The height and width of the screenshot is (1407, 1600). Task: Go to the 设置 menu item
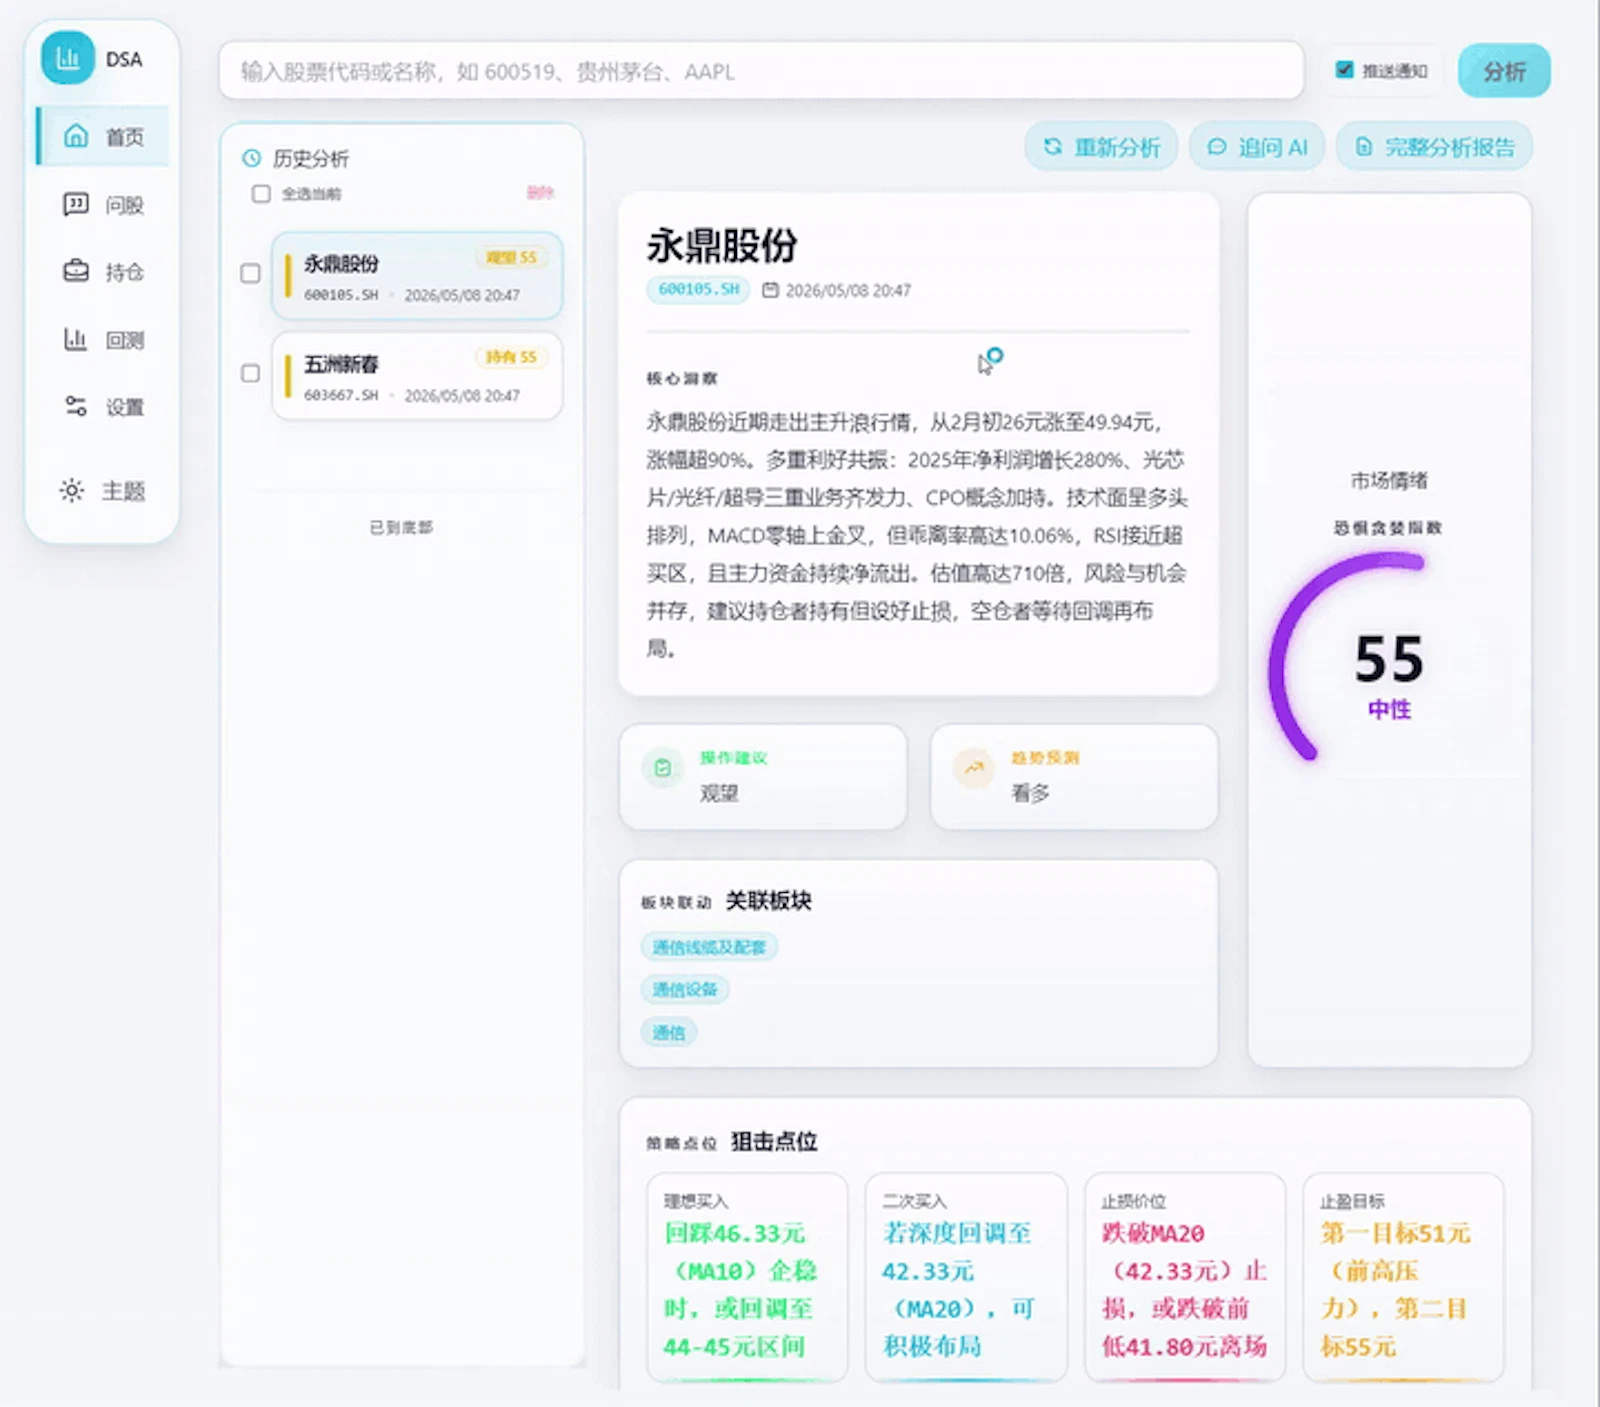103,406
